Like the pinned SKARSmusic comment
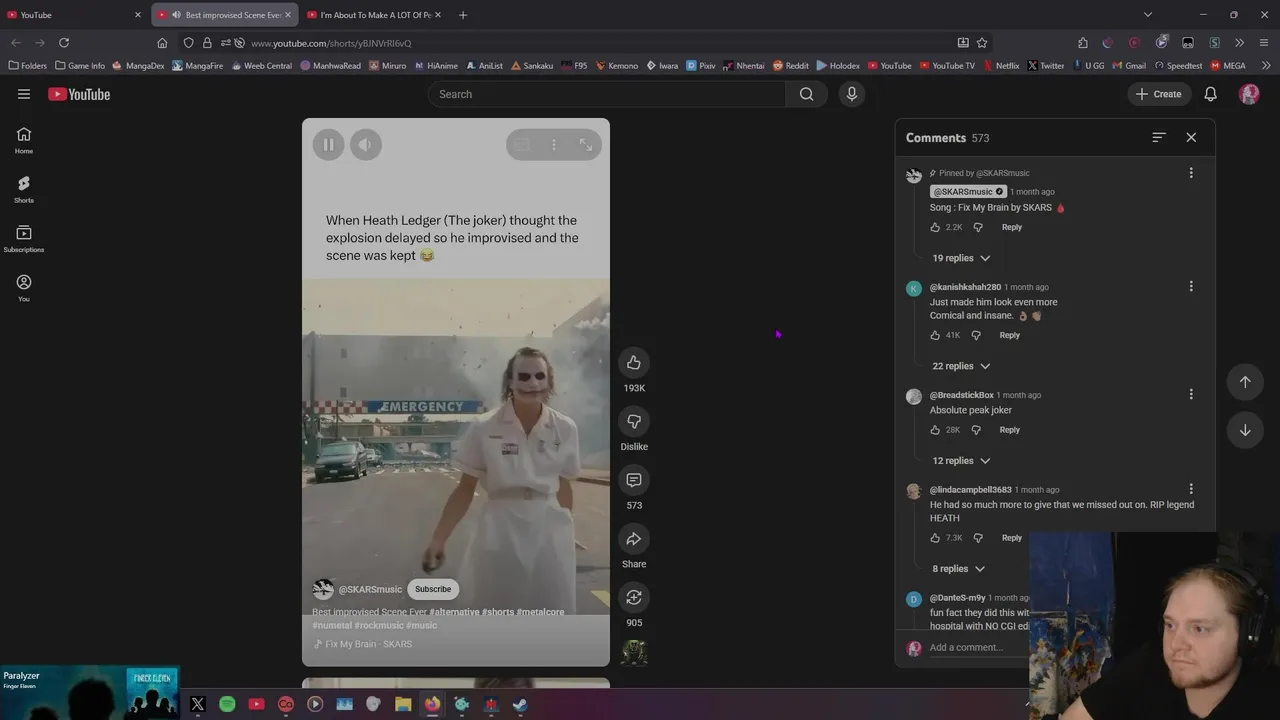The height and width of the screenshot is (720, 1280). [x=935, y=227]
